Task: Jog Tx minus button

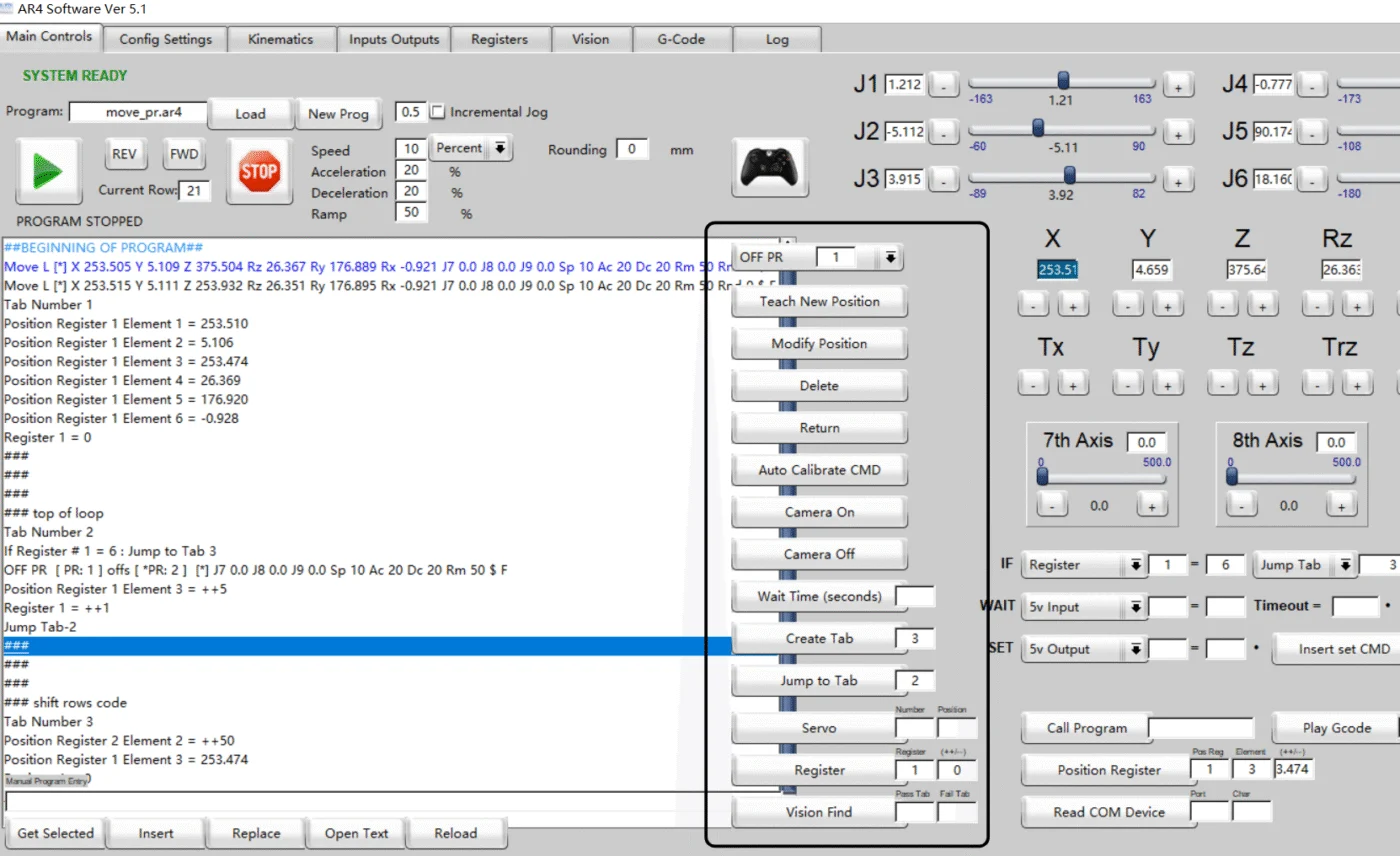Action: [1034, 382]
